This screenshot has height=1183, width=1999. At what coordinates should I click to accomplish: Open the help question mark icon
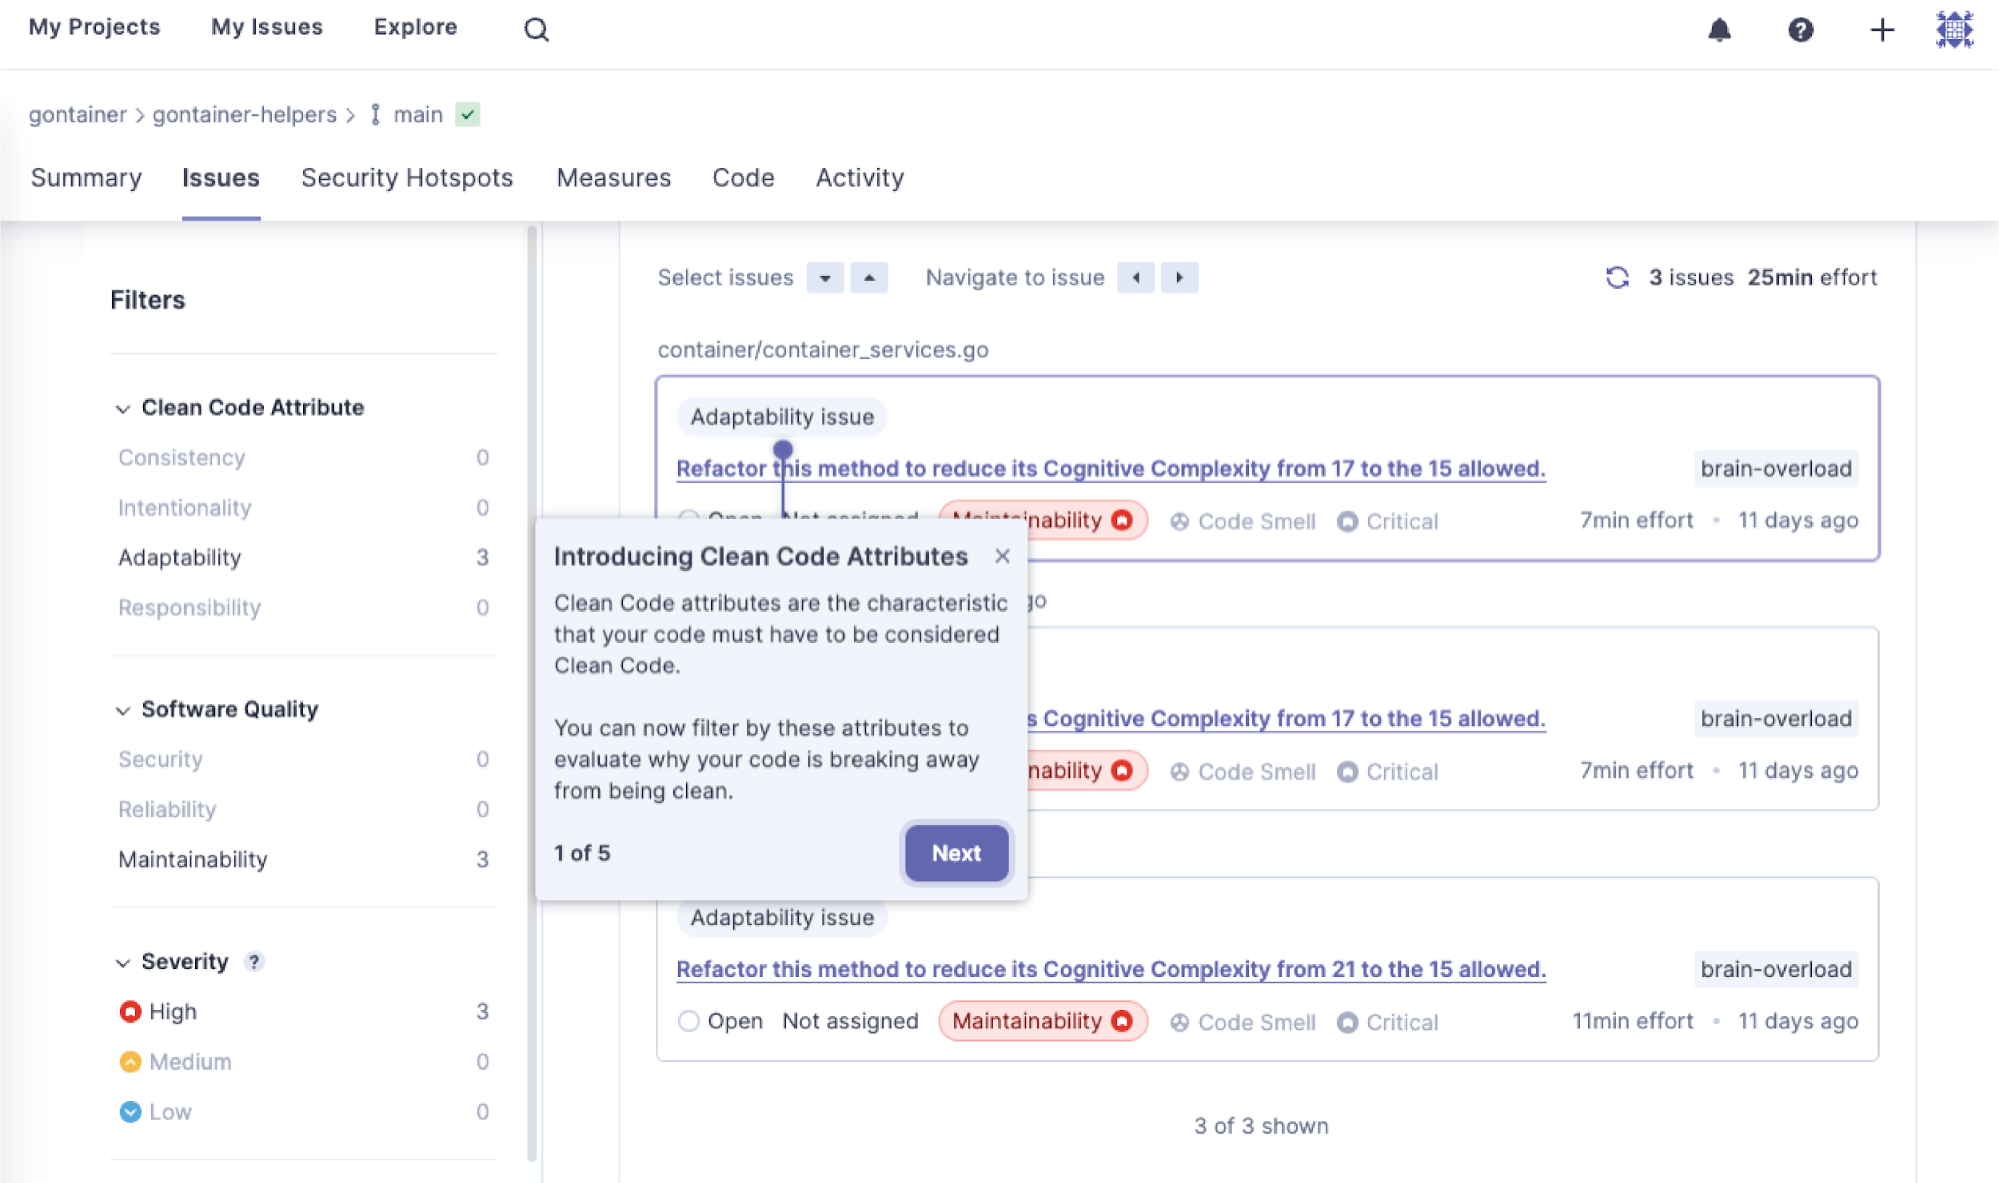click(x=1800, y=30)
